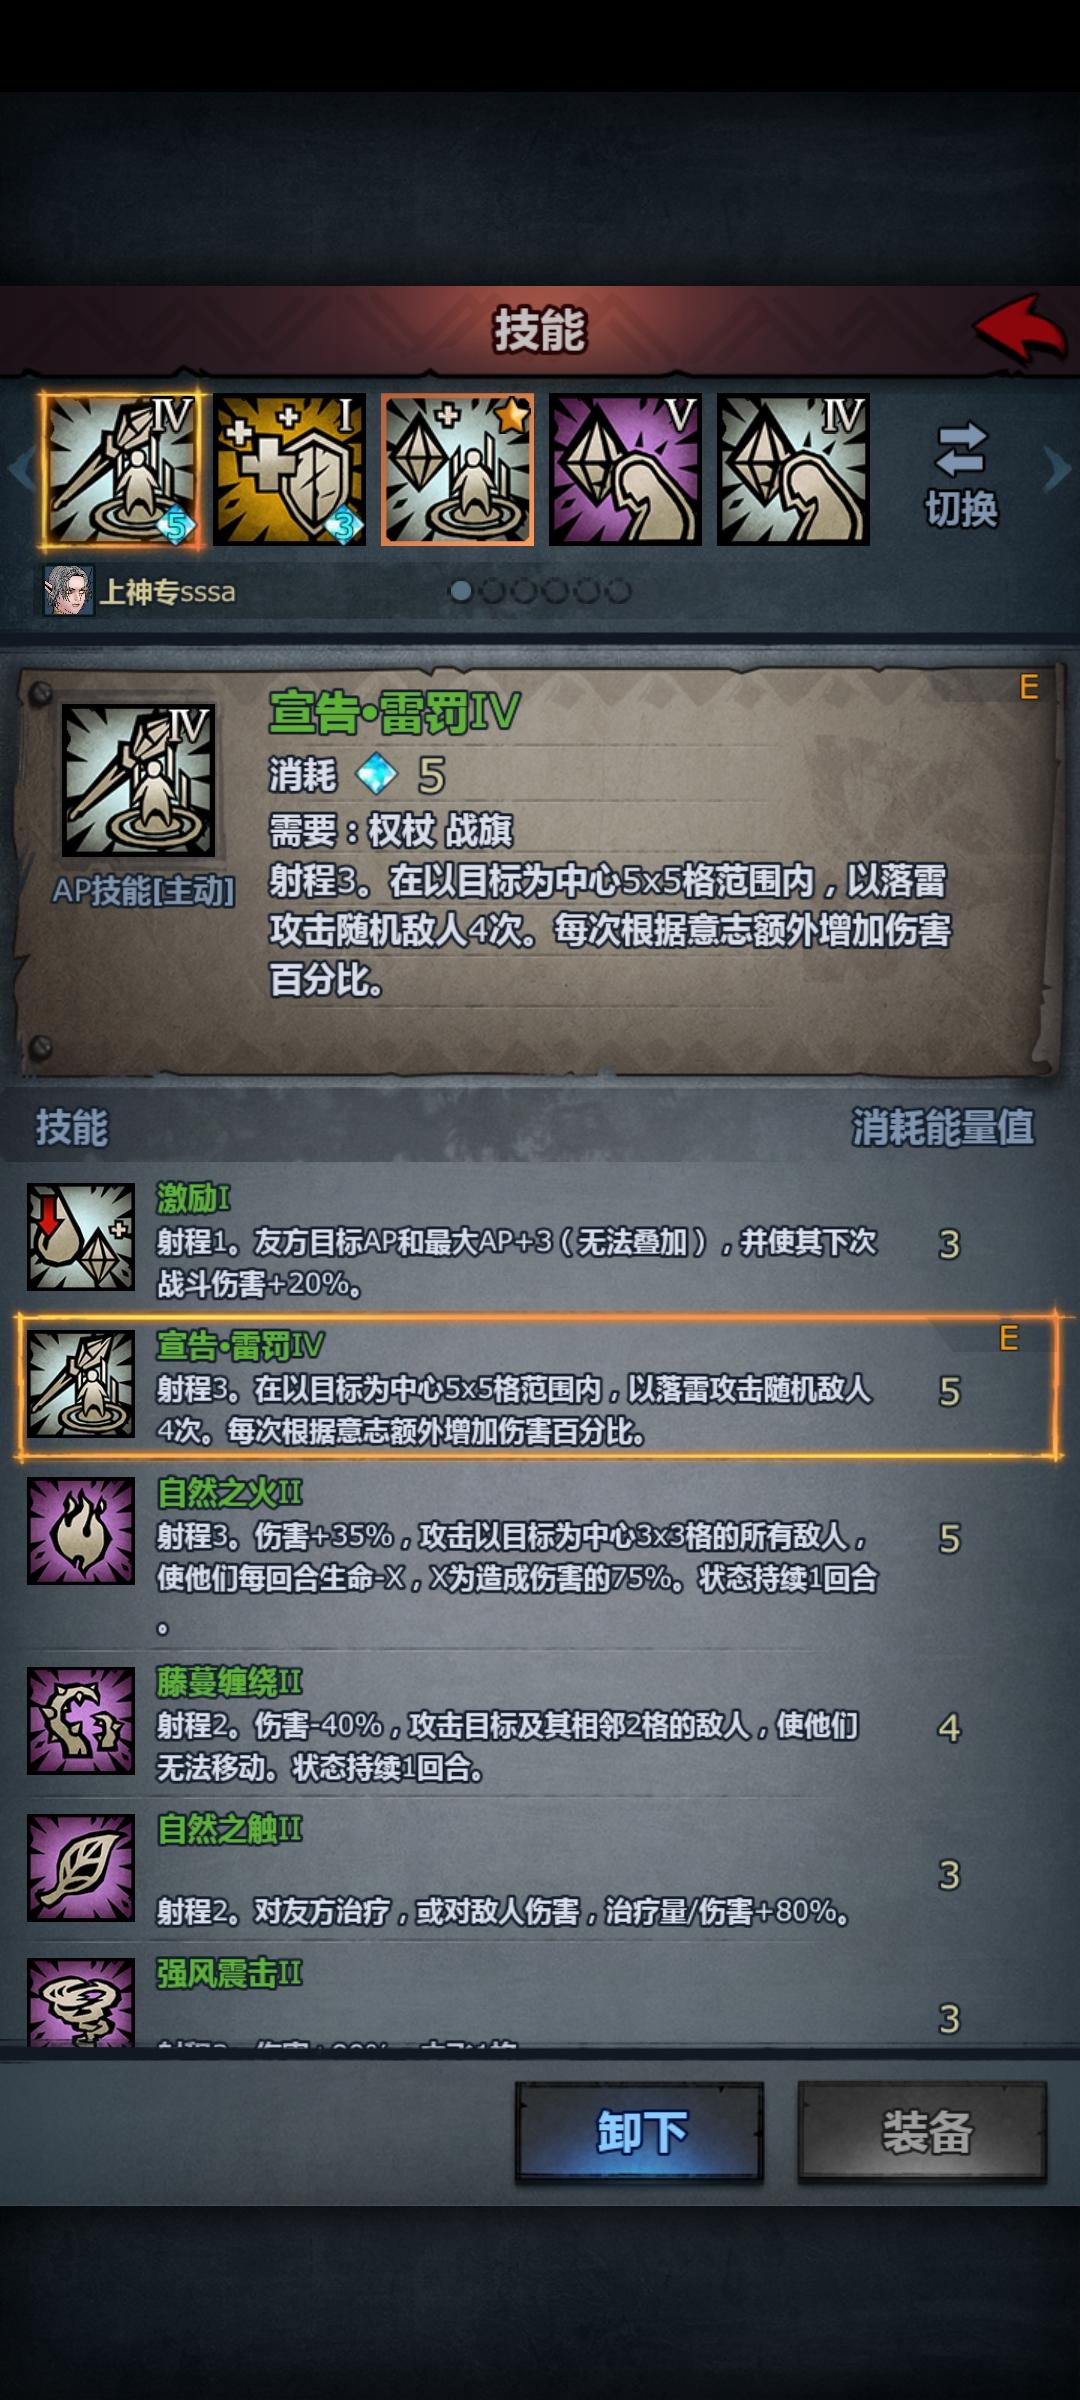Tap the 自然之触II leaf skill icon
Image resolution: width=1080 pixels, height=2400 pixels.
pos(81,1868)
